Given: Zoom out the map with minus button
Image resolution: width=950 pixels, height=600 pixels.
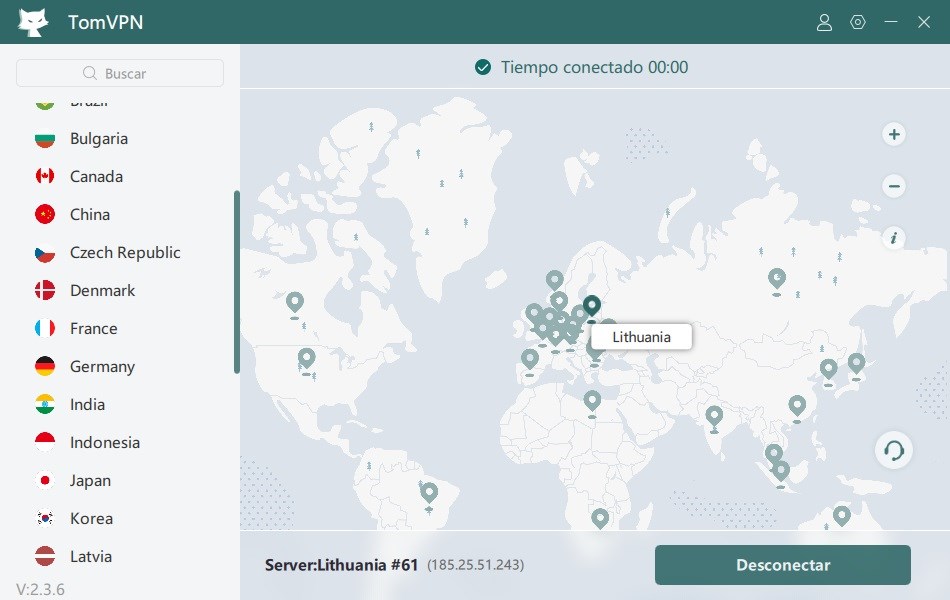Looking at the screenshot, I should click(894, 186).
